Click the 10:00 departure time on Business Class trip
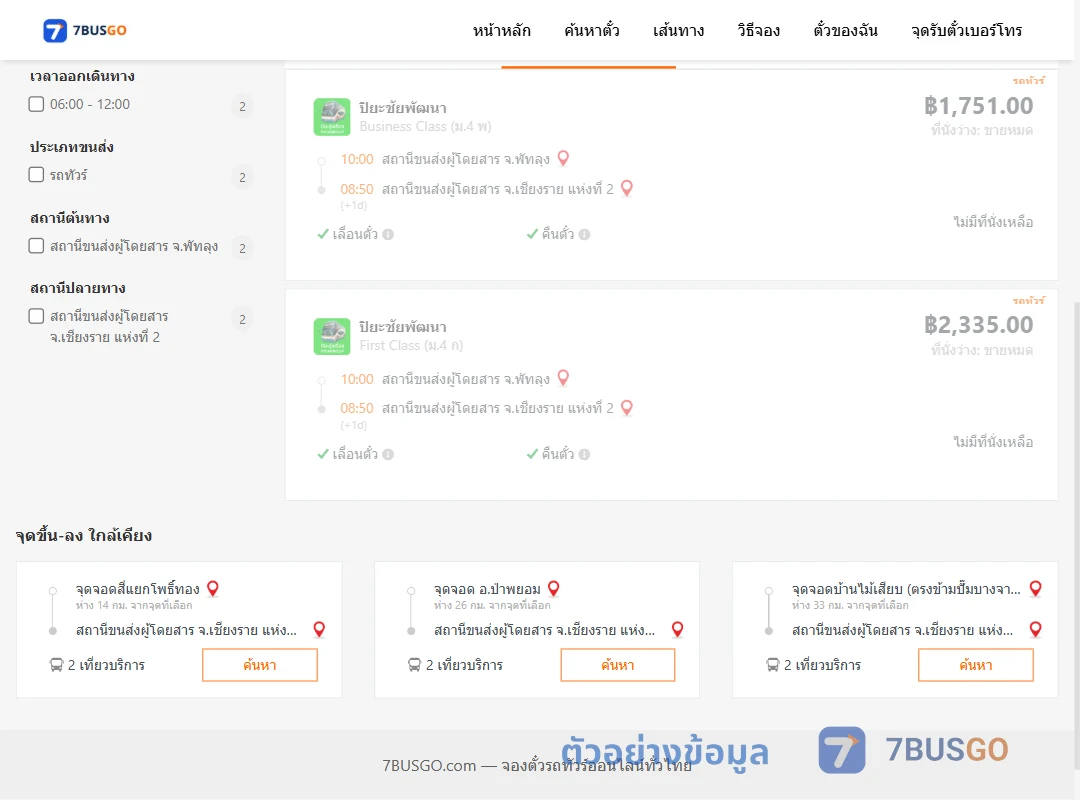 click(x=357, y=159)
